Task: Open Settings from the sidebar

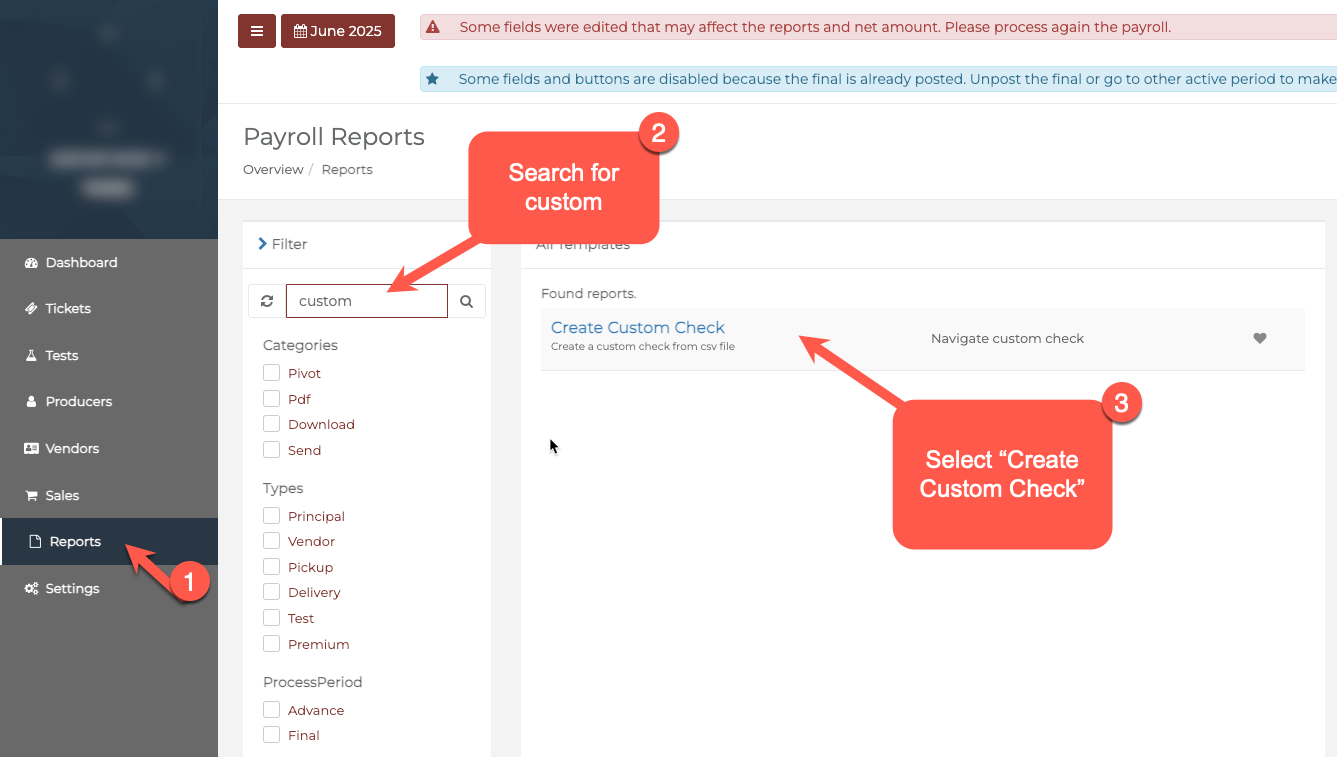Action: point(109,589)
